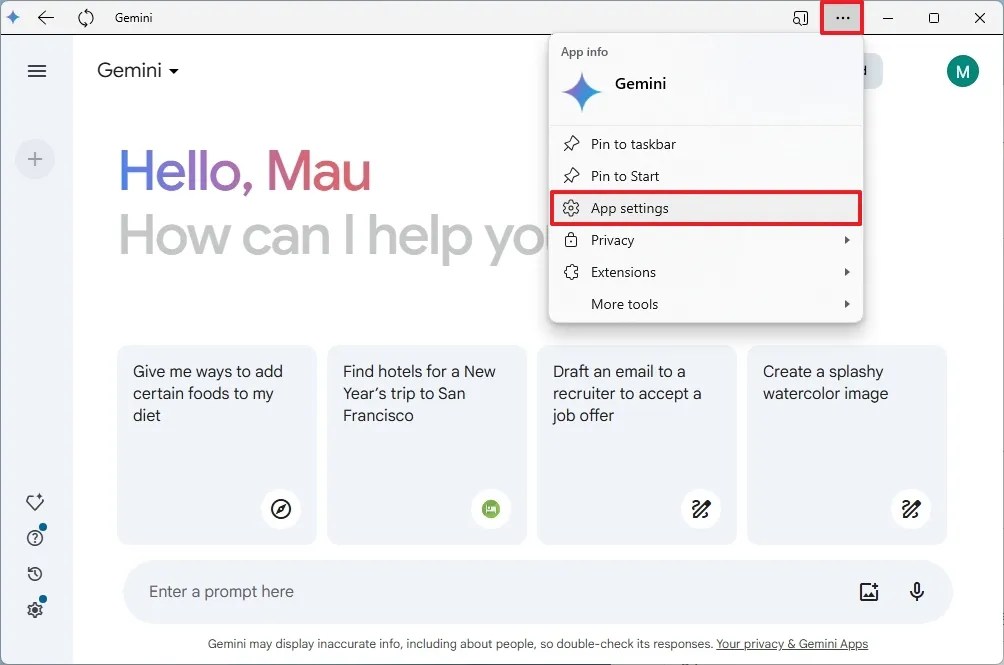Go back using the title bar arrow

click(x=45, y=18)
